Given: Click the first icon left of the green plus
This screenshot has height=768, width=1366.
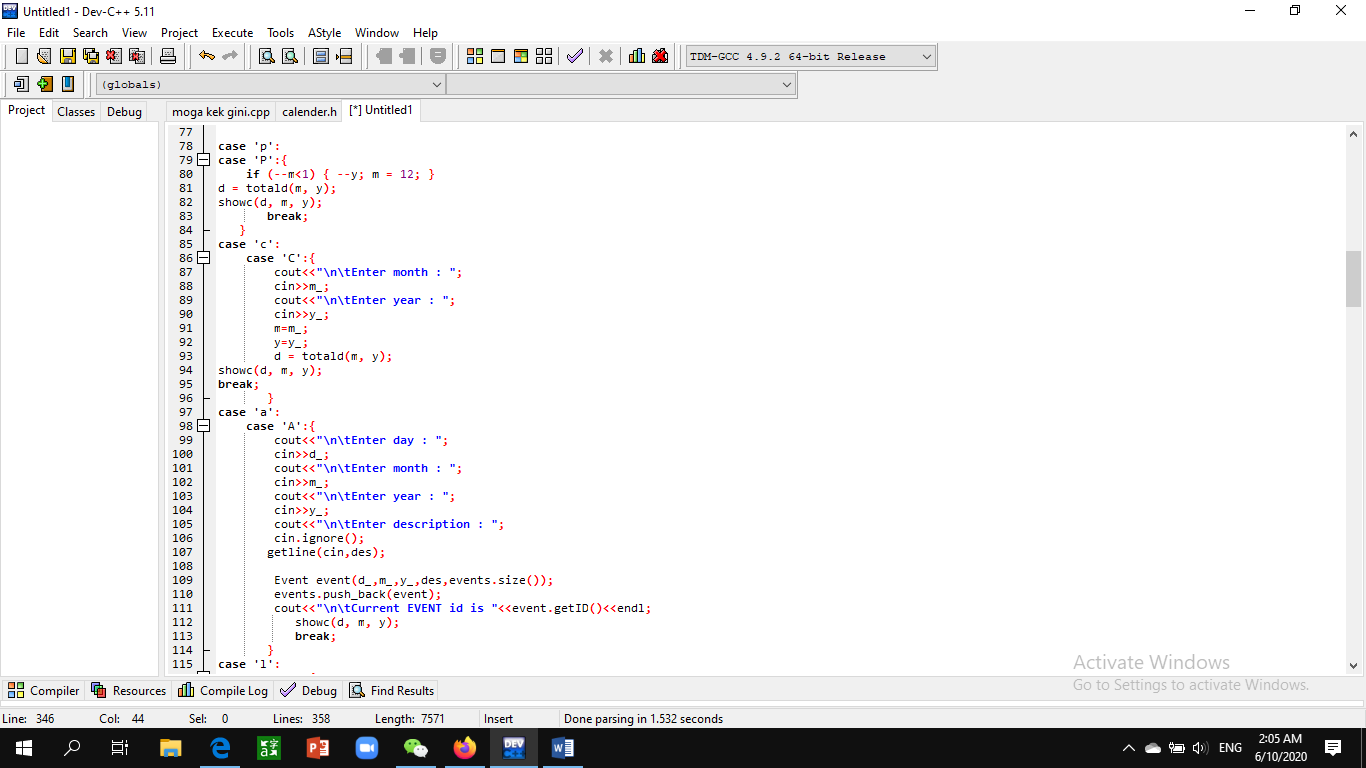Looking at the screenshot, I should tap(22, 84).
